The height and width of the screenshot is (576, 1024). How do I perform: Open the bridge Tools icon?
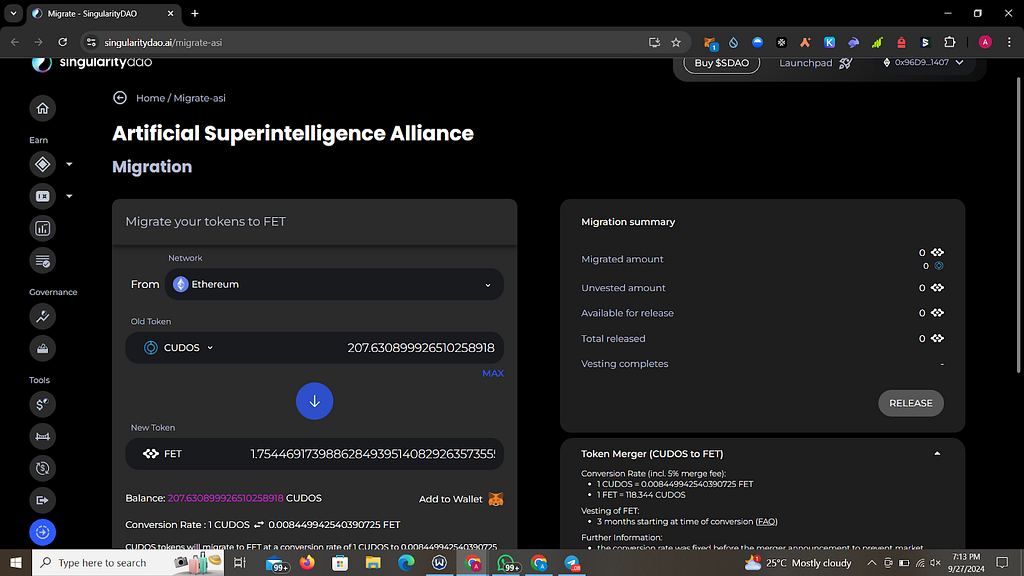[42, 436]
